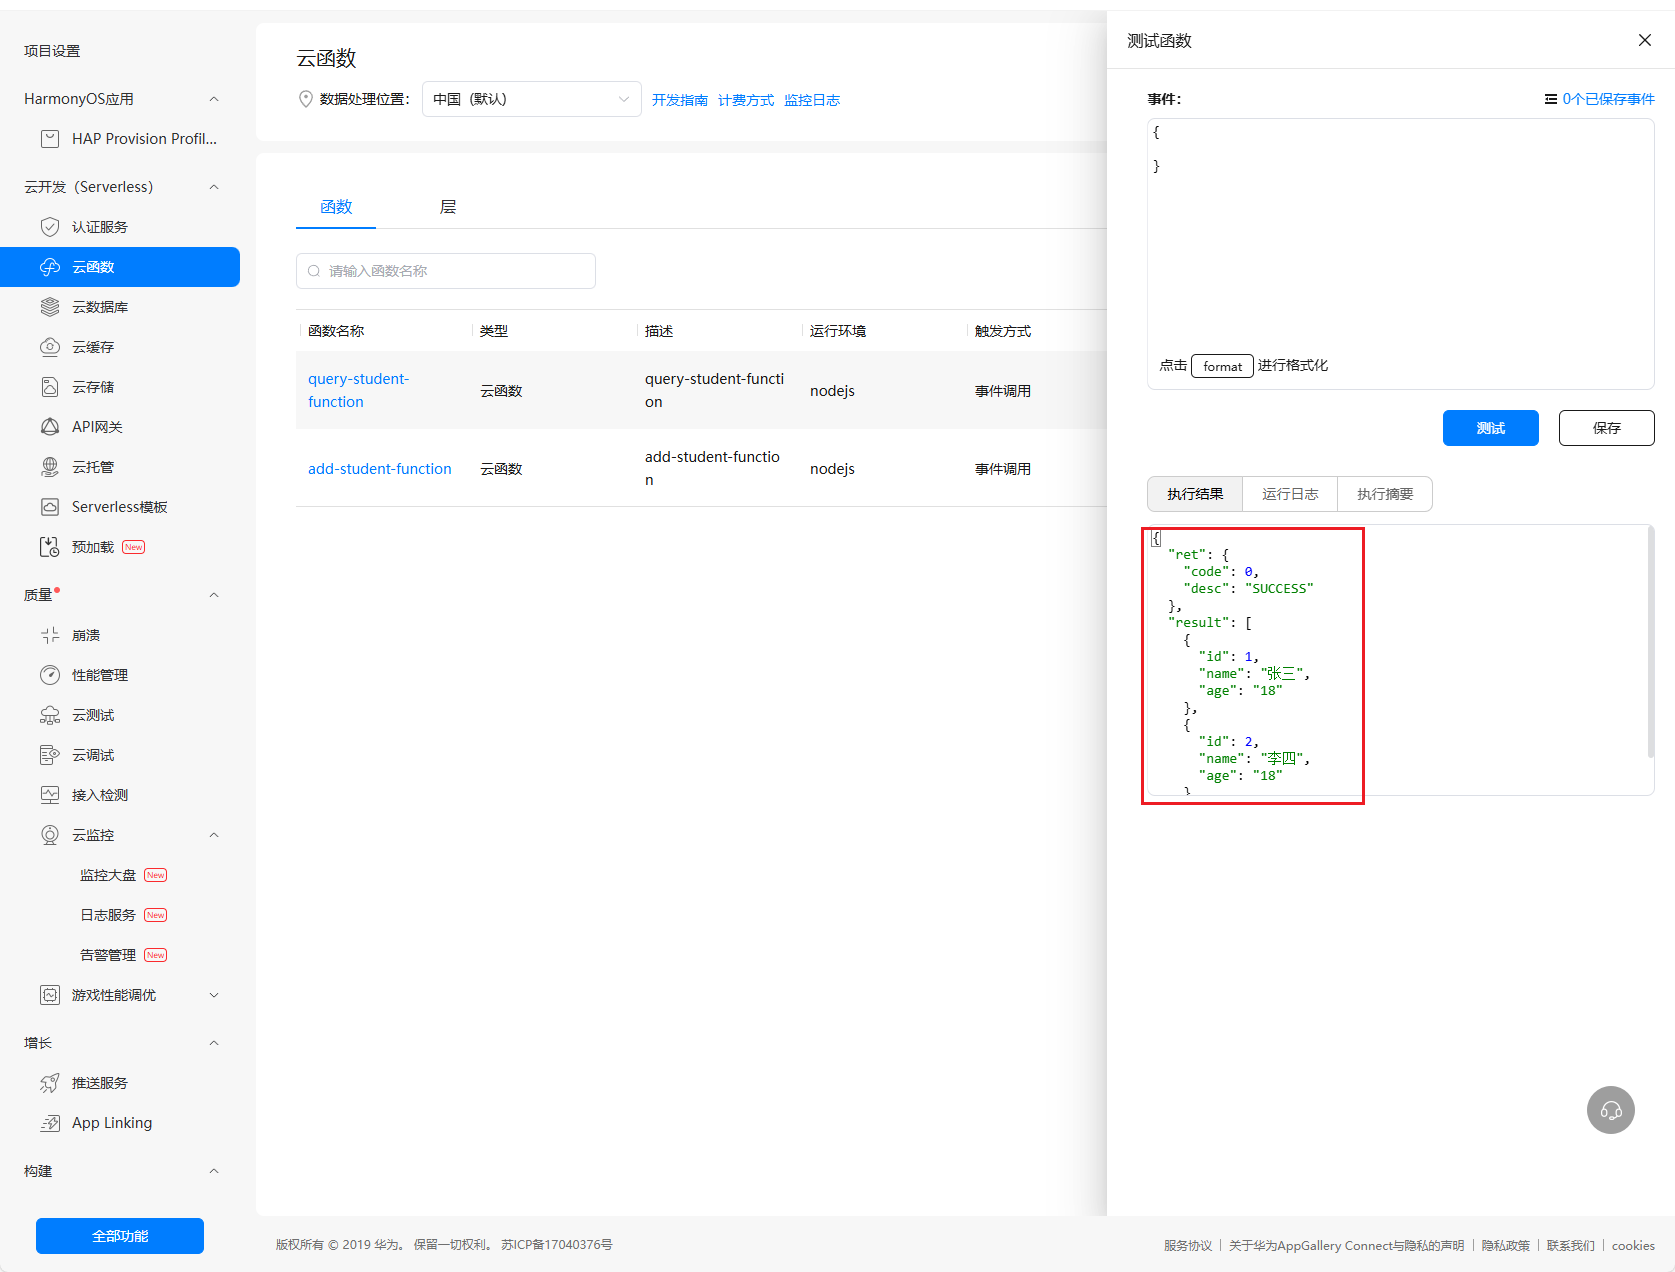The height and width of the screenshot is (1272, 1675).
Task: Click the 游戏性能调优 icon
Action: pos(50,995)
